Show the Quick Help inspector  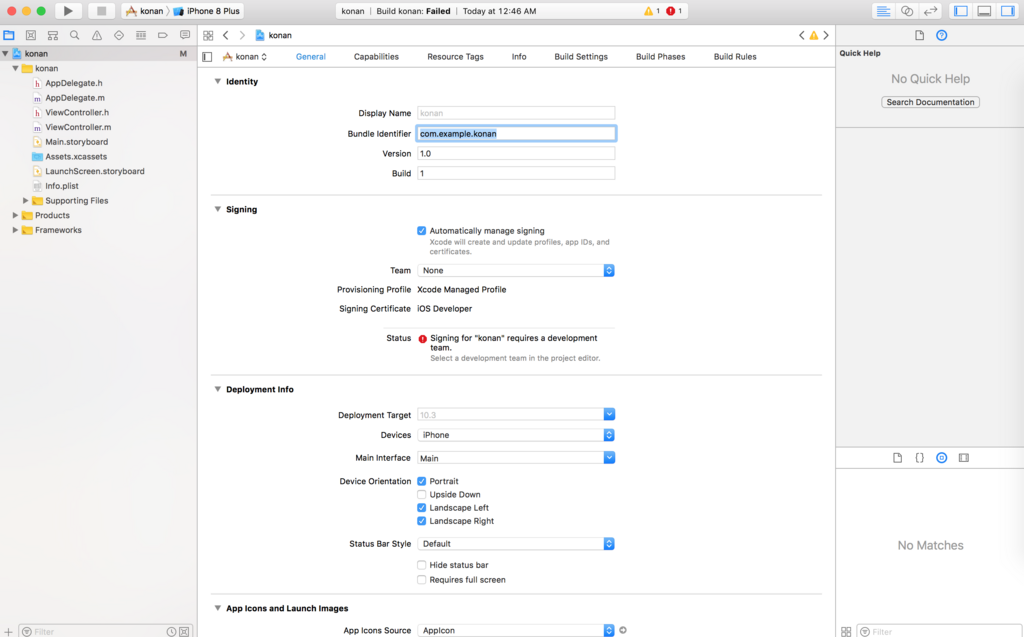pos(942,35)
